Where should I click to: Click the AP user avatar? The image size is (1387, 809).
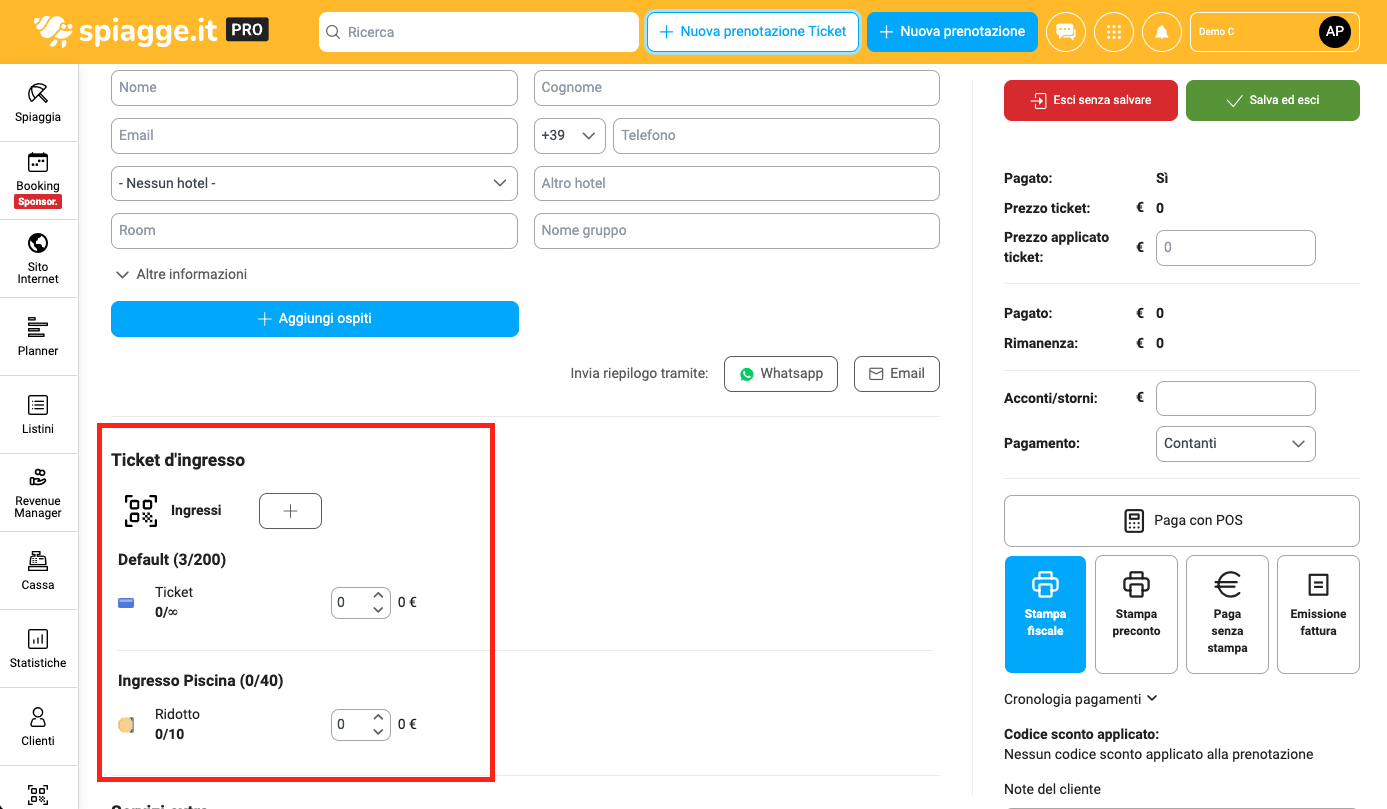1335,32
